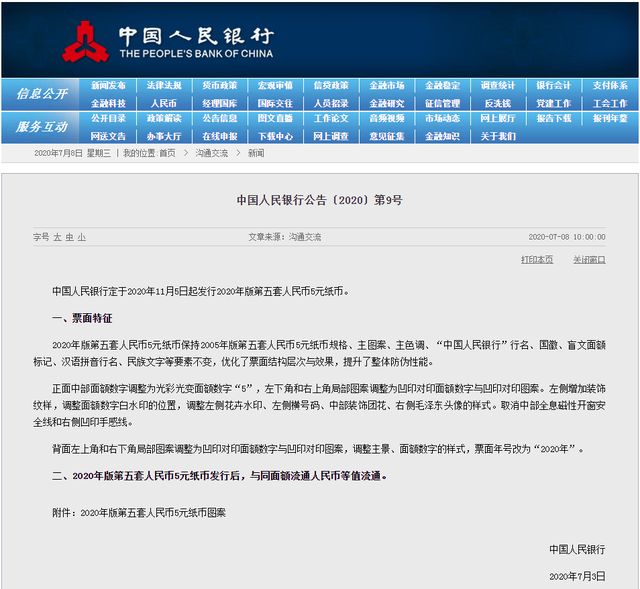The width and height of the screenshot is (640, 589).
Task: Click the People's Bank of China logo
Action: click(x=87, y=40)
